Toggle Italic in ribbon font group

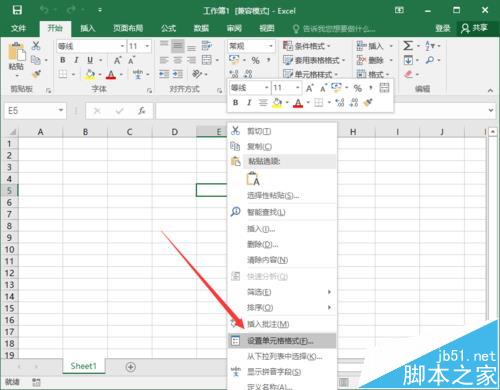(x=76, y=60)
